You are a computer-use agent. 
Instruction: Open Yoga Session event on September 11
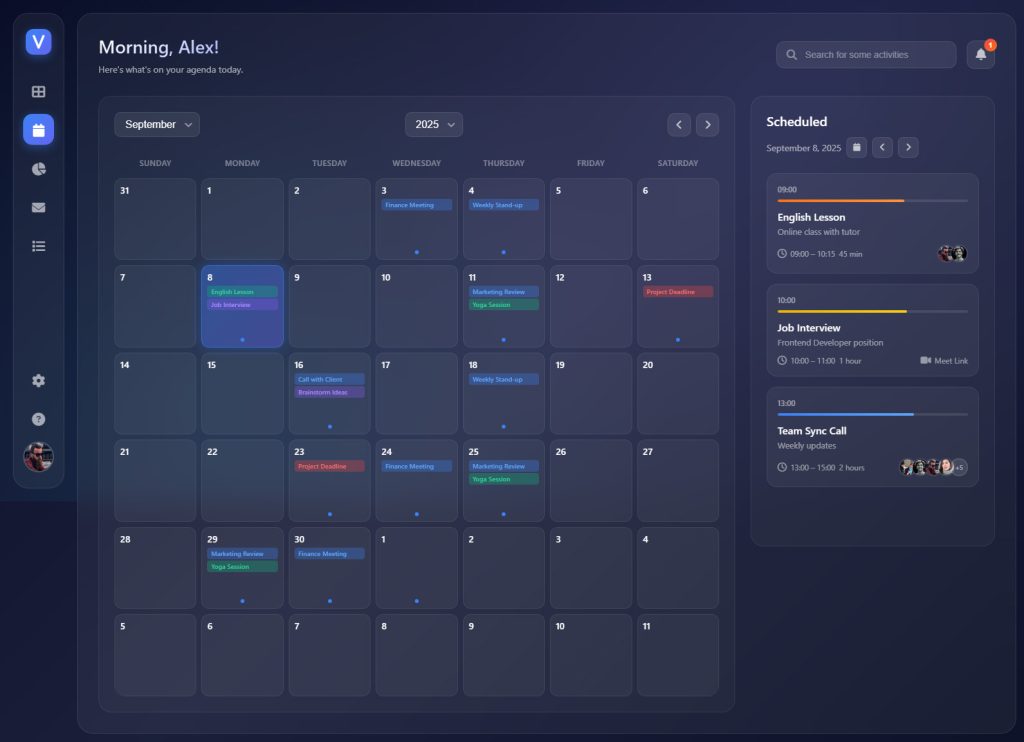[504, 305]
